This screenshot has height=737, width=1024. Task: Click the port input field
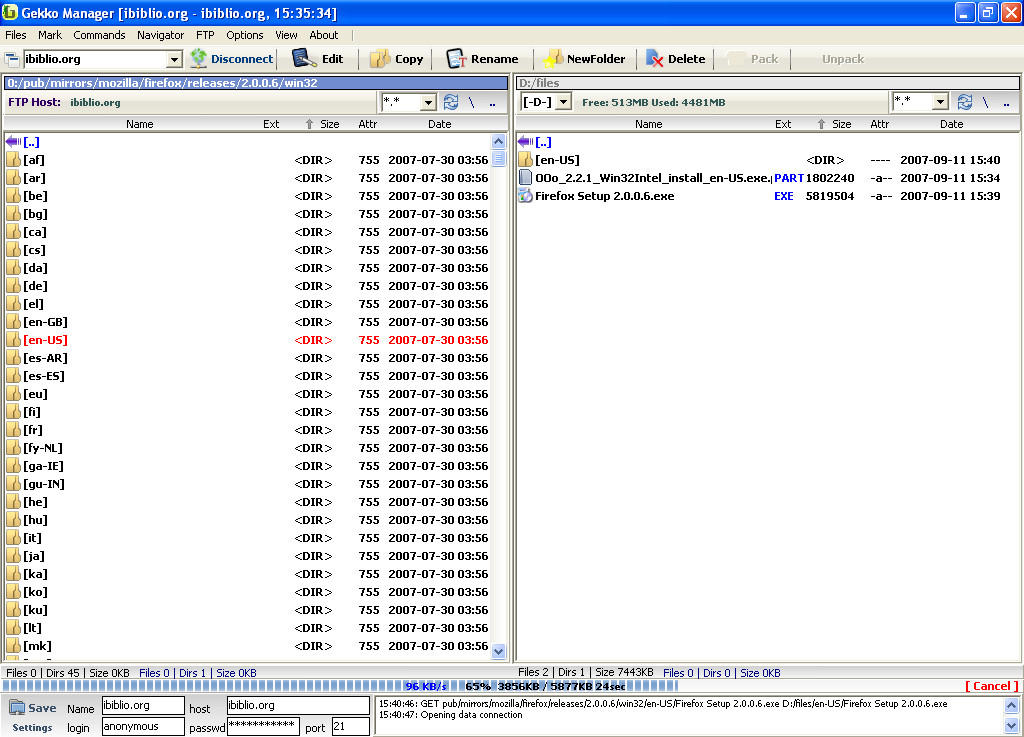[x=351, y=727]
